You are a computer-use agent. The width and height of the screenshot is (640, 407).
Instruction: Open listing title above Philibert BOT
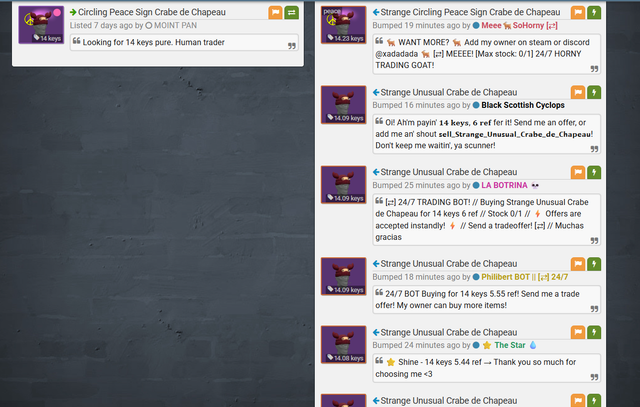(449, 264)
